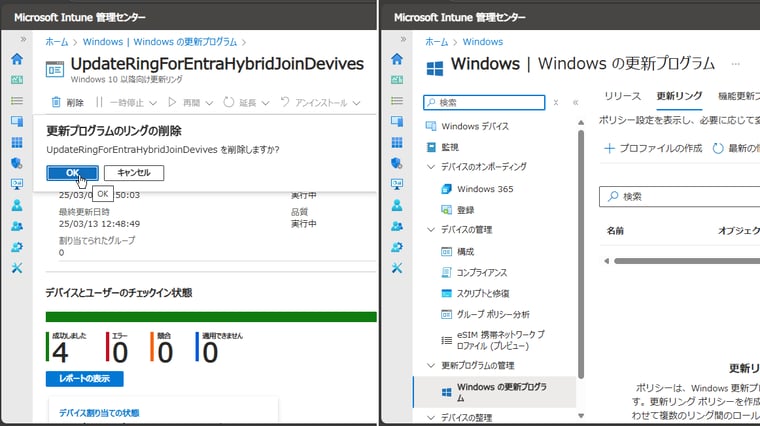This screenshot has width=760, height=426.
Task: Cancel deletion with キャンセル button
Action: coord(134,173)
